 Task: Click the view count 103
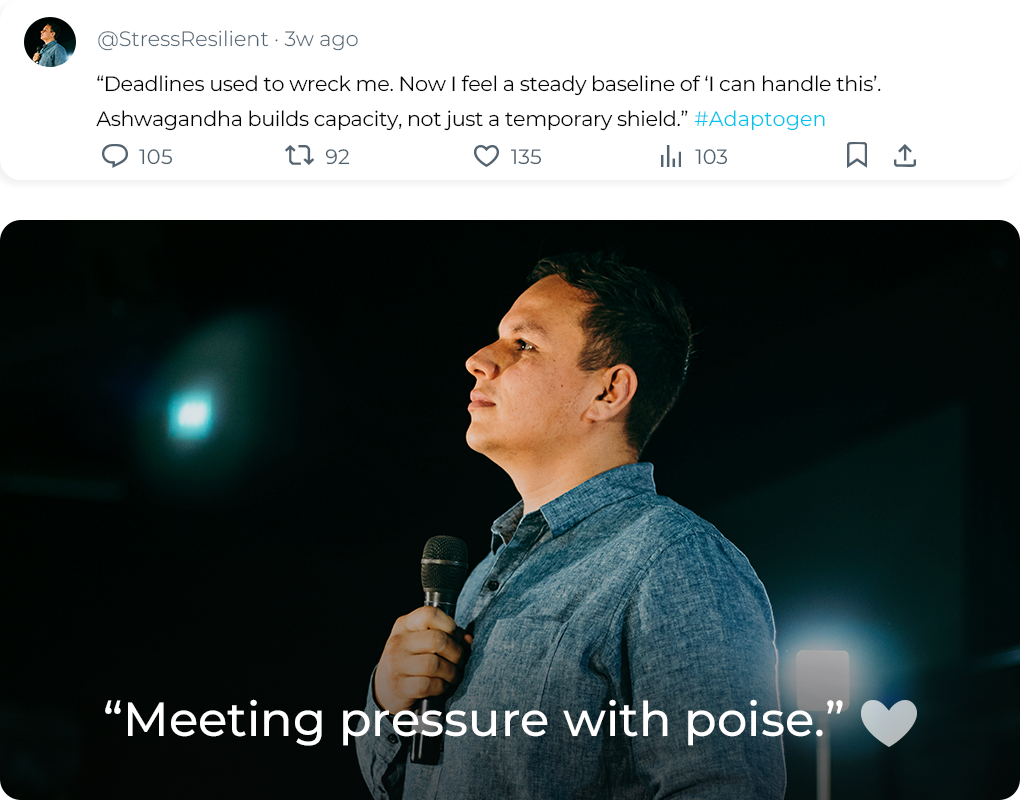click(x=711, y=157)
